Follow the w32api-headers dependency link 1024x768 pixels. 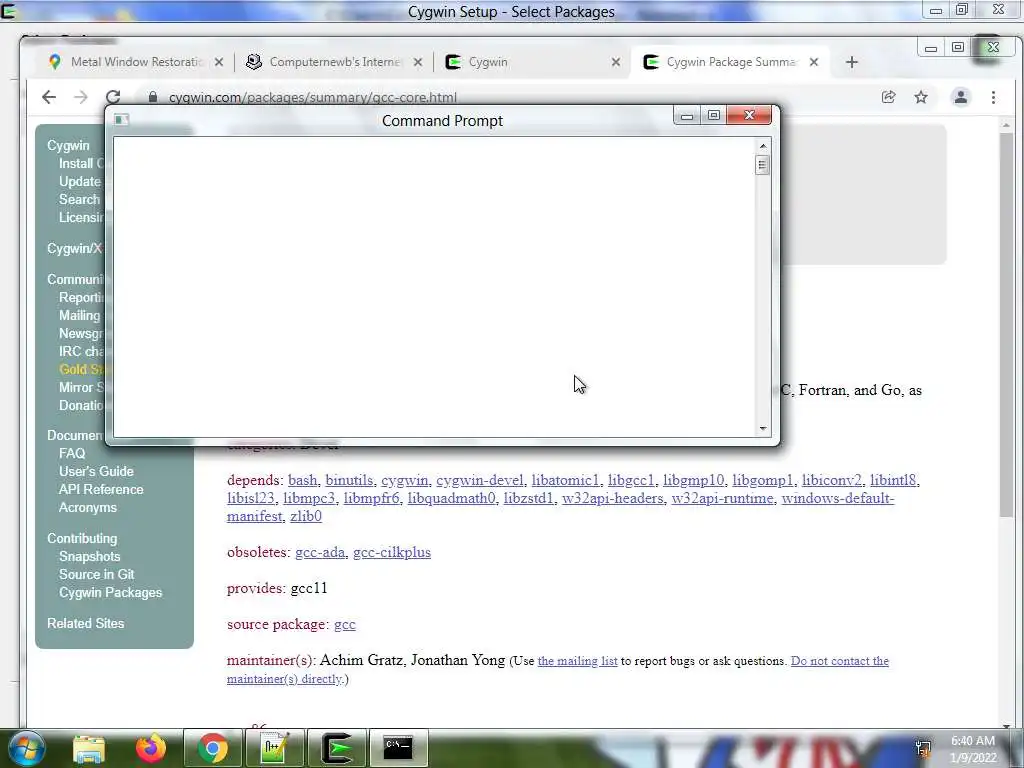[613, 498]
